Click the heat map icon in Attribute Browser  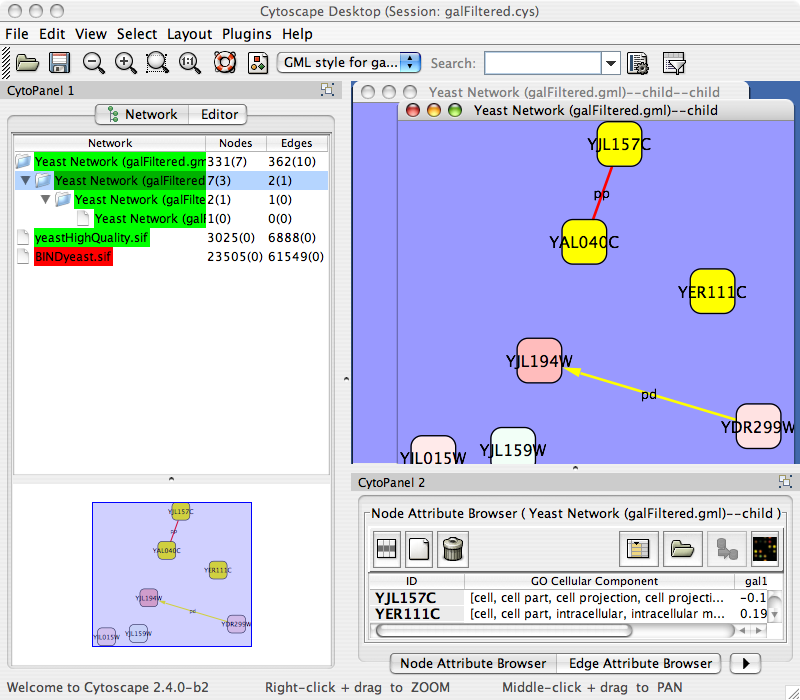click(x=765, y=548)
